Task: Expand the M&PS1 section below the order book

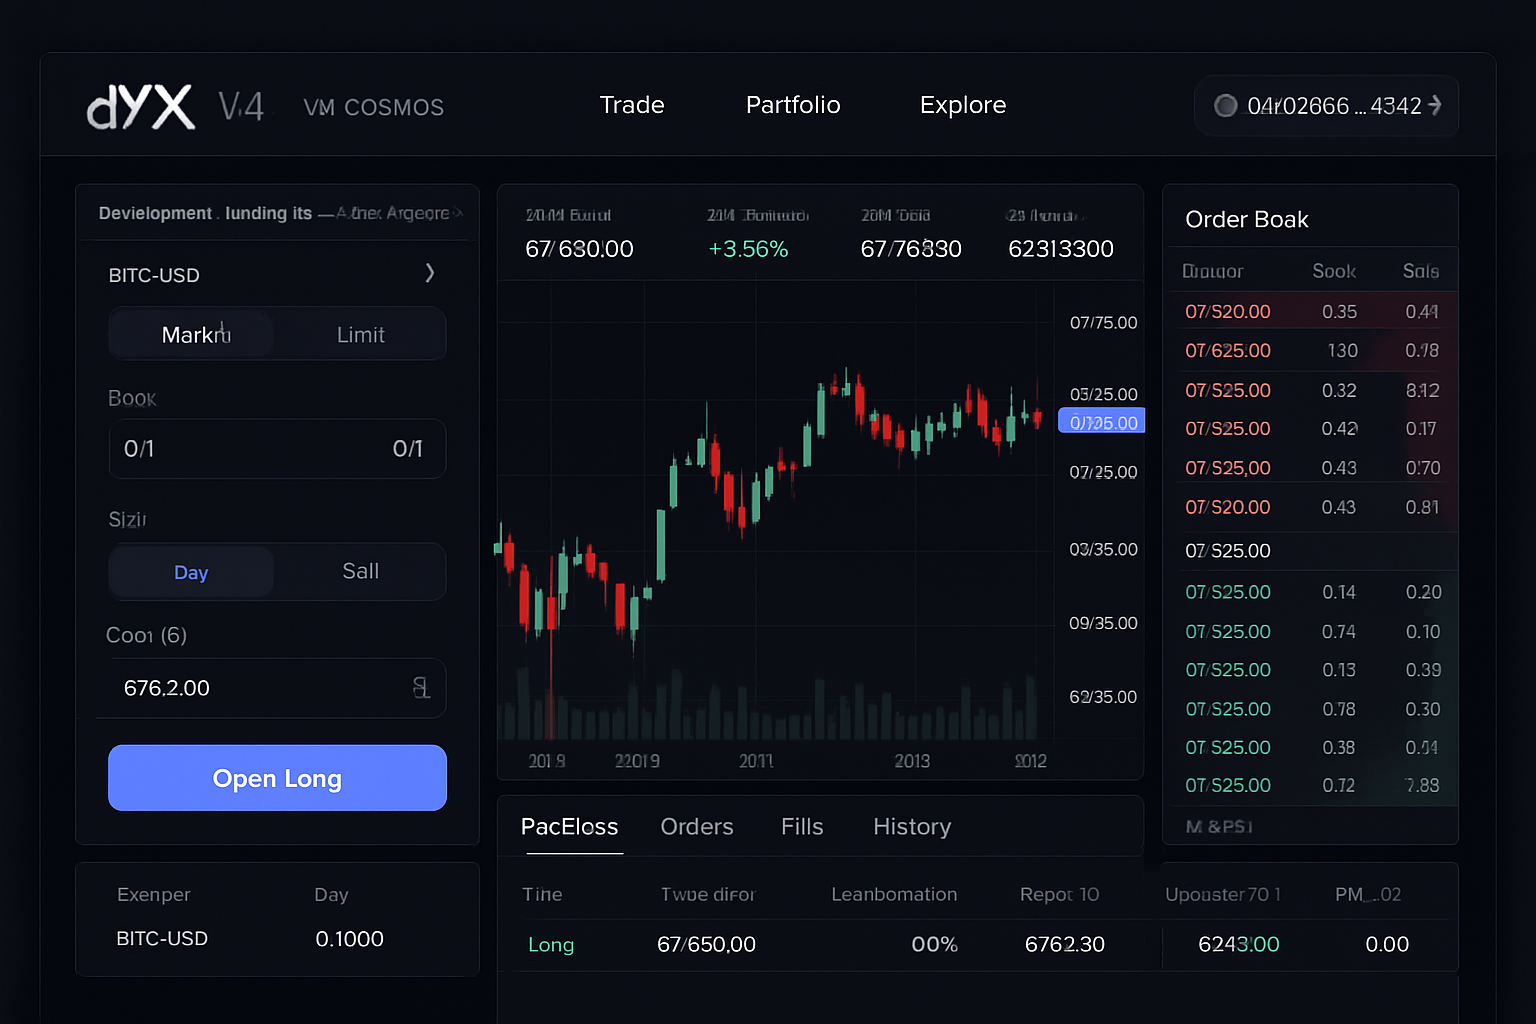Action: click(1218, 827)
